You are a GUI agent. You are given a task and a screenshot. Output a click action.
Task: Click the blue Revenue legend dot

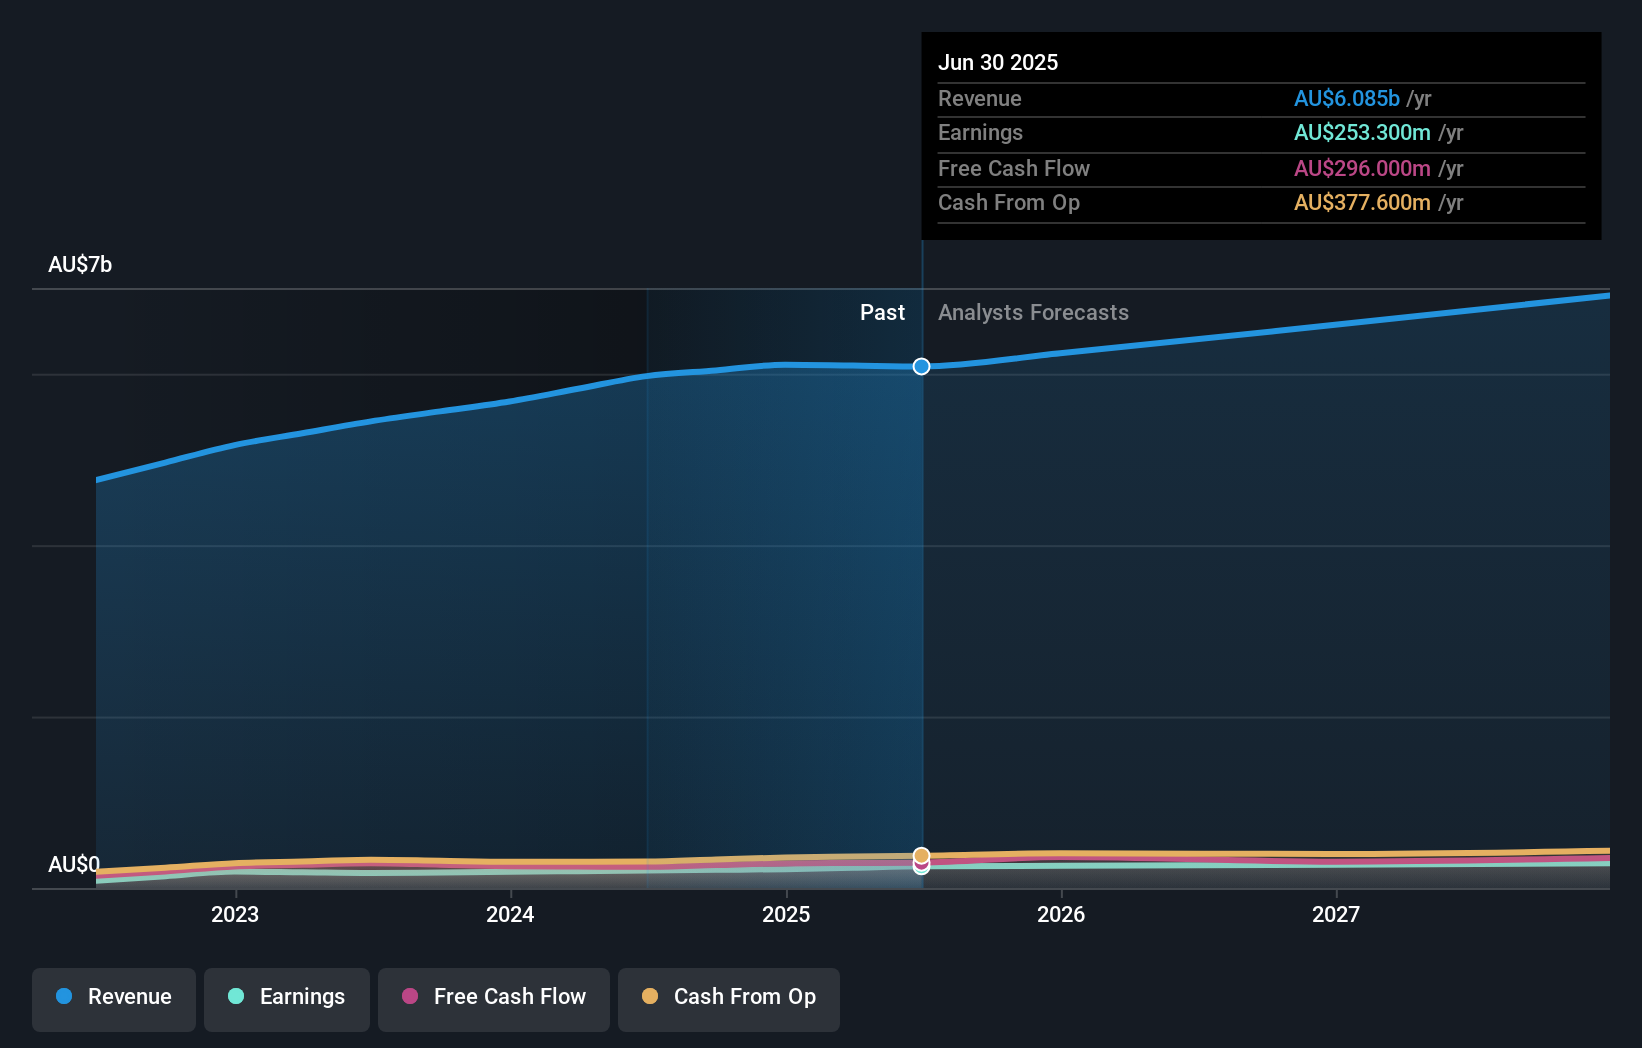[x=65, y=997]
